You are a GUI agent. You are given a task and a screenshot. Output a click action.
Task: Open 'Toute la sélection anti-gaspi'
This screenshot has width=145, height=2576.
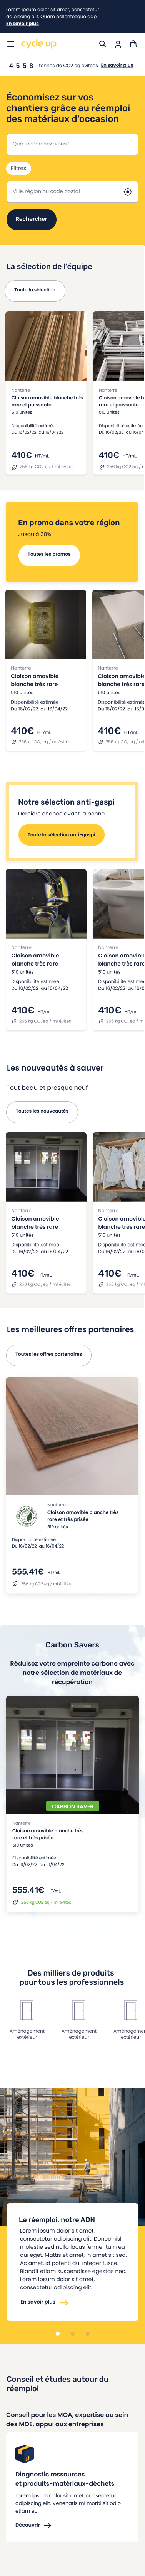[x=61, y=834]
